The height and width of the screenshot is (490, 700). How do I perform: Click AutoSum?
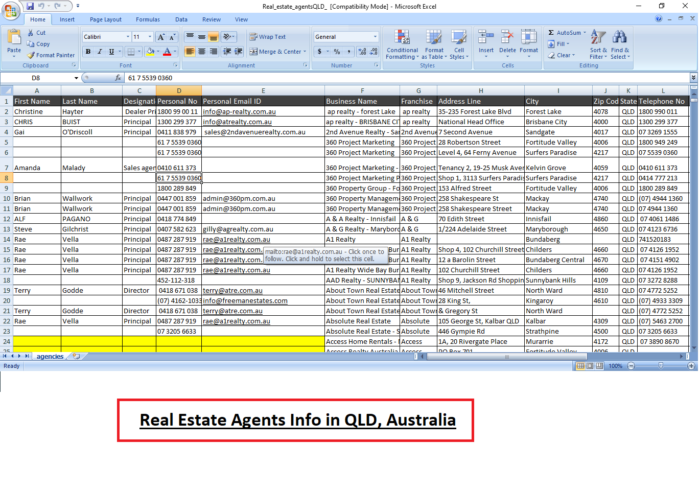coord(566,33)
